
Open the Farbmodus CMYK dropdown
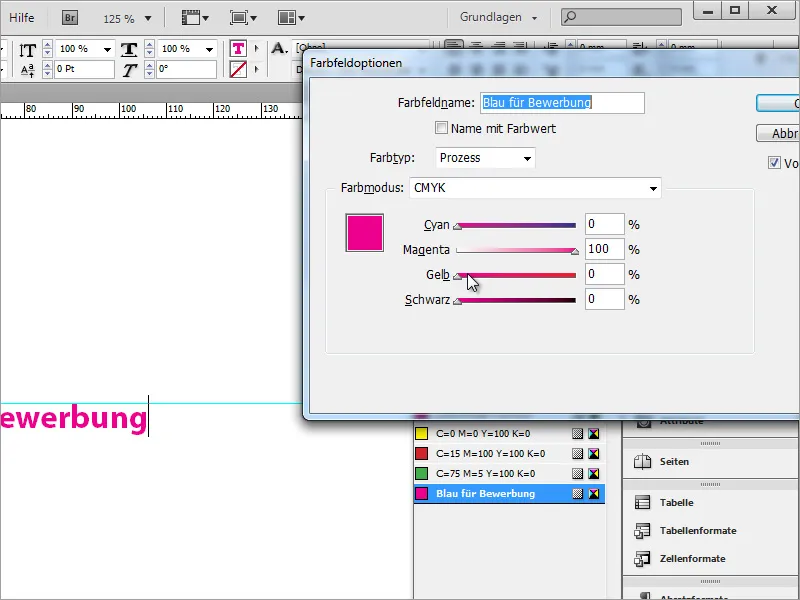[535, 188]
